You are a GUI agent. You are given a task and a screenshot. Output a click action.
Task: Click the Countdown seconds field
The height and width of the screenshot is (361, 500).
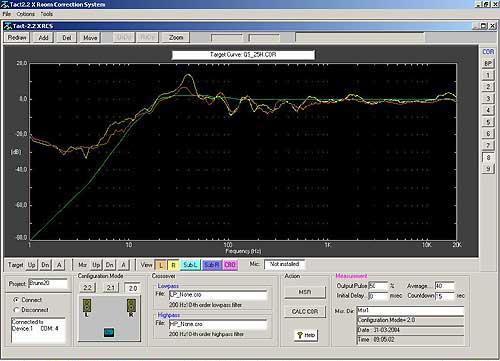point(444,296)
